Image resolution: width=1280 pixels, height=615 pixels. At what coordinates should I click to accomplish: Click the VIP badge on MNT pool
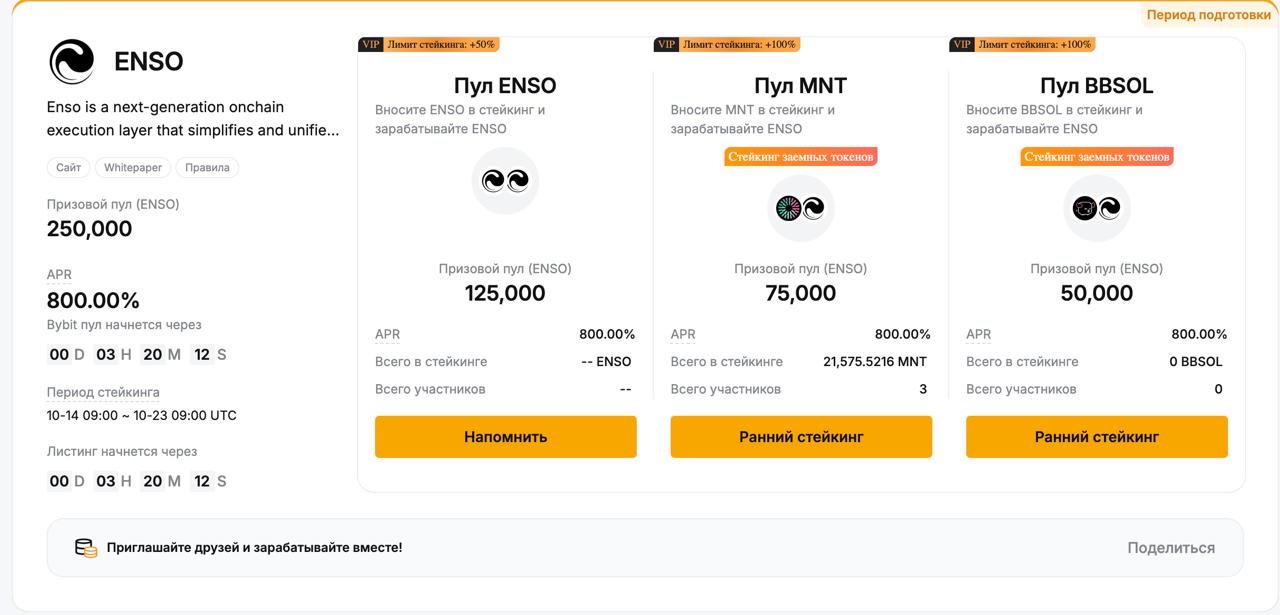click(x=667, y=44)
